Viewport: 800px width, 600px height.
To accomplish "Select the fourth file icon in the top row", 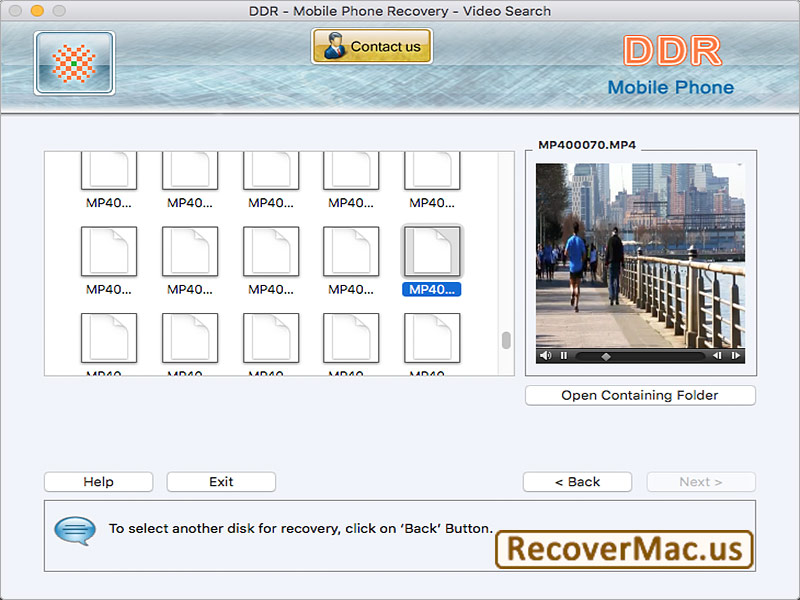I will [x=351, y=170].
